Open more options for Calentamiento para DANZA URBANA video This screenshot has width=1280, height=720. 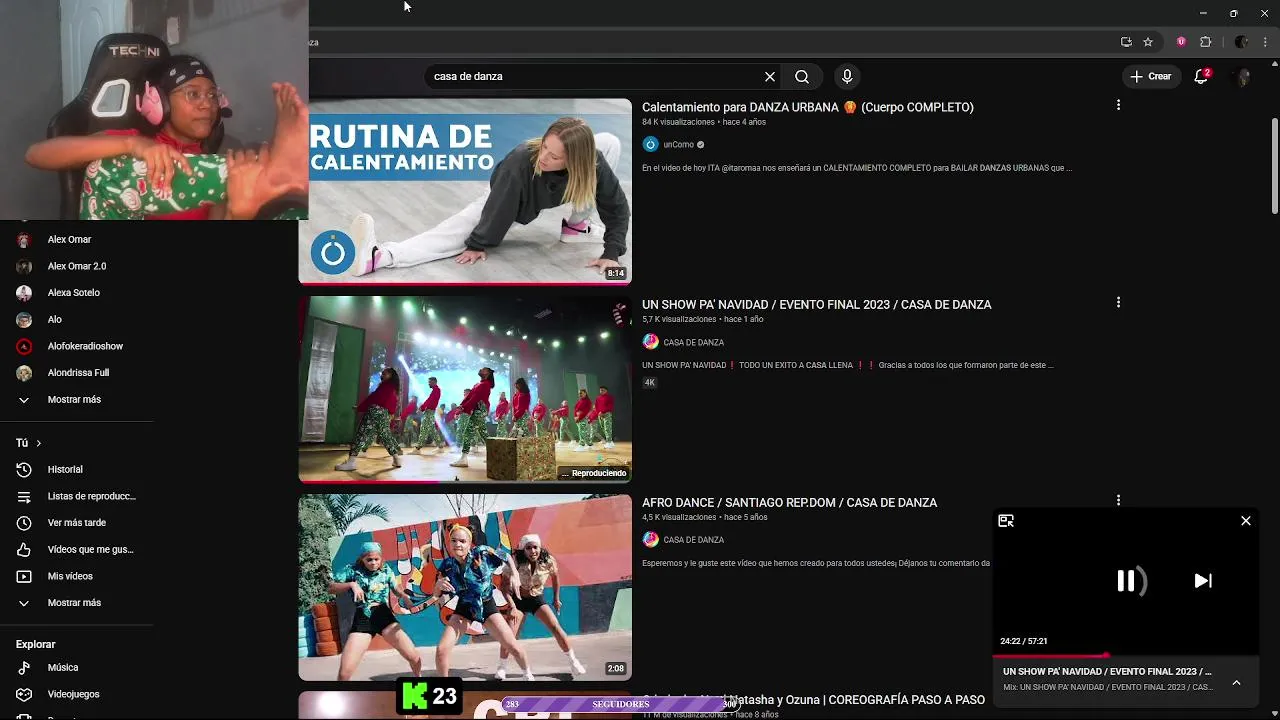click(x=1118, y=105)
